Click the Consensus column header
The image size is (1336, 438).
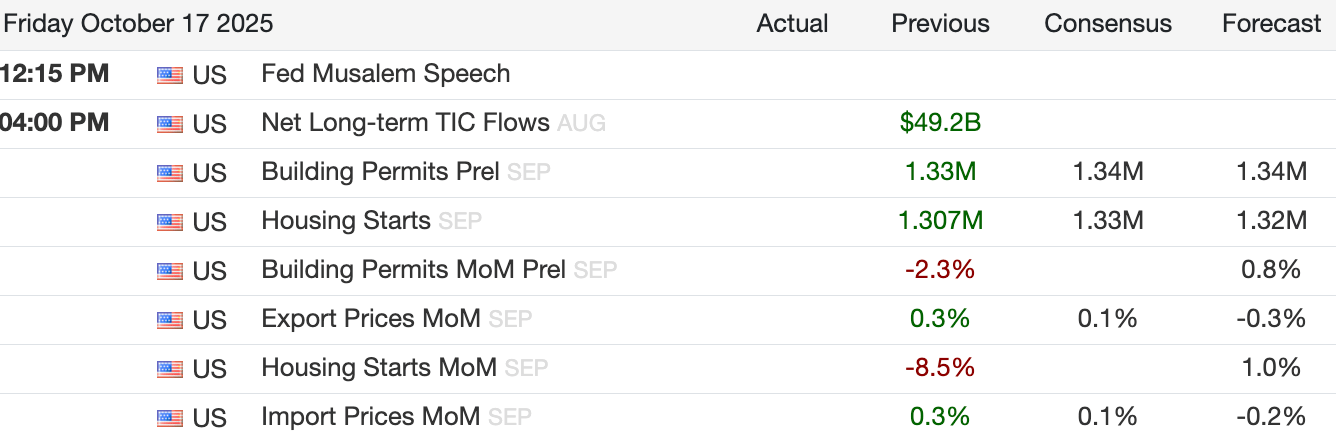(x=1107, y=24)
